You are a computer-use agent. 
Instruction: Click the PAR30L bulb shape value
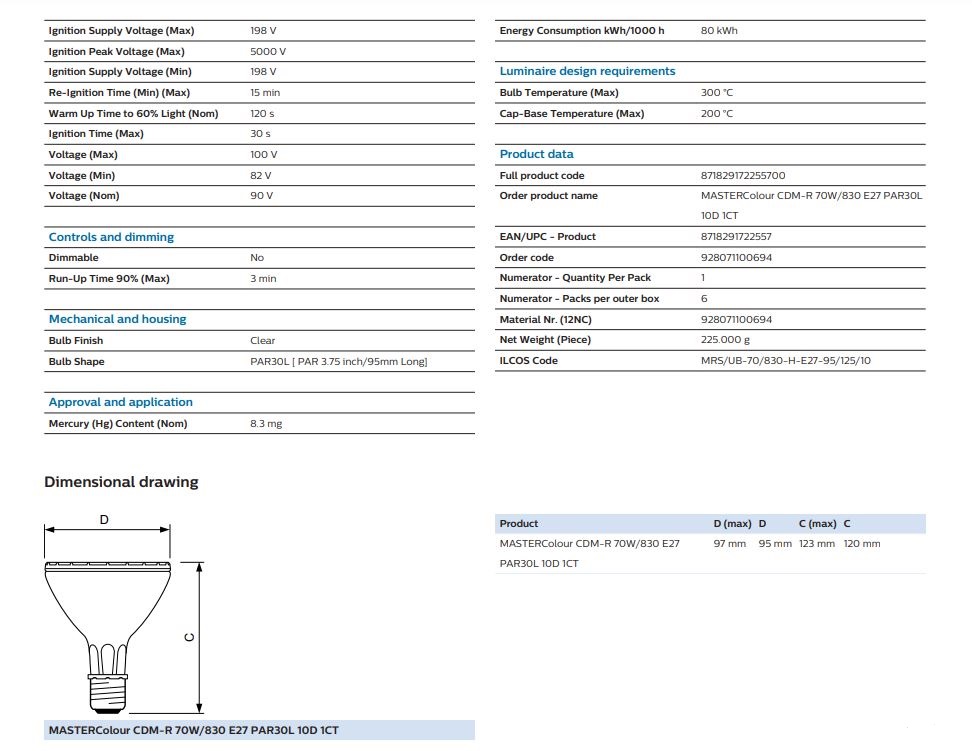(339, 362)
